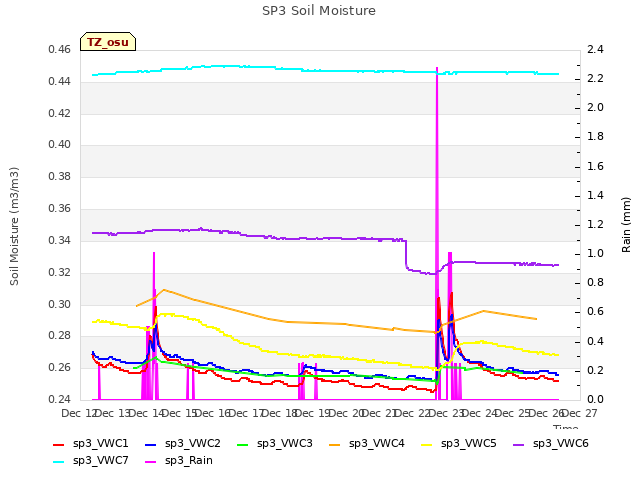Click the TZ_osu annotation box
The width and height of the screenshot is (640, 480).
[x=108, y=42]
